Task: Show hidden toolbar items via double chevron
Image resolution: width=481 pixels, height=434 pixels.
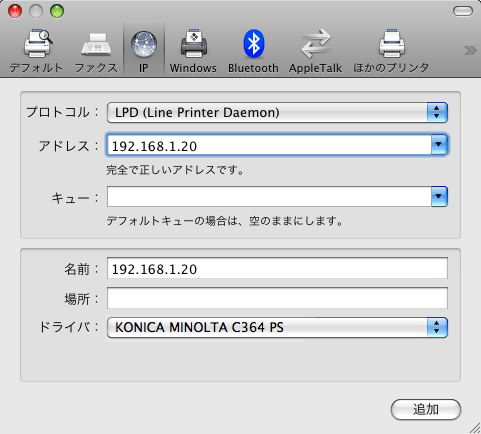Action: (x=470, y=50)
